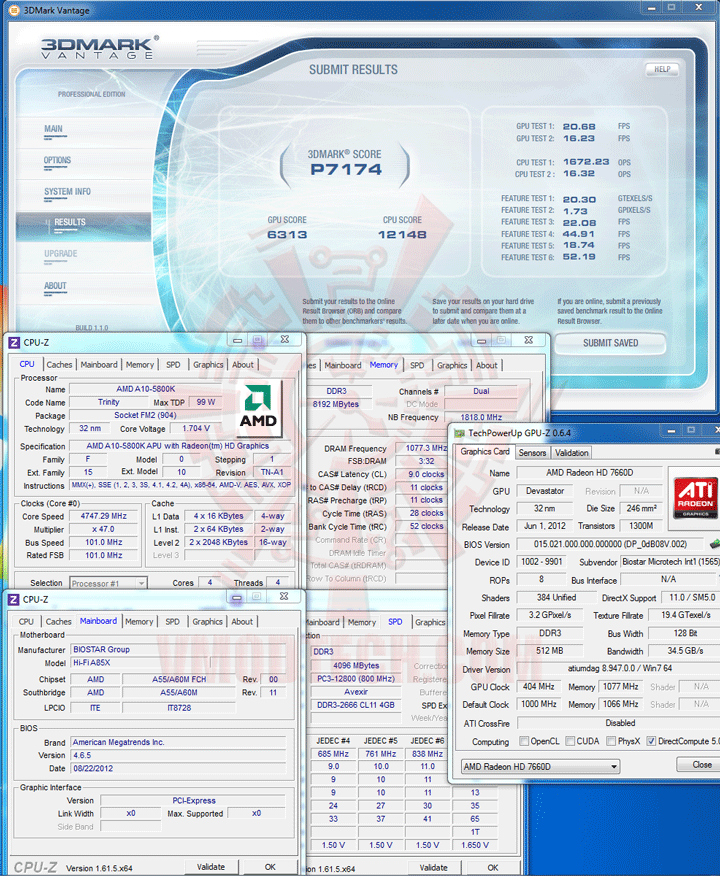Open the About tab in the CPU-Z memory timings window

487,365
